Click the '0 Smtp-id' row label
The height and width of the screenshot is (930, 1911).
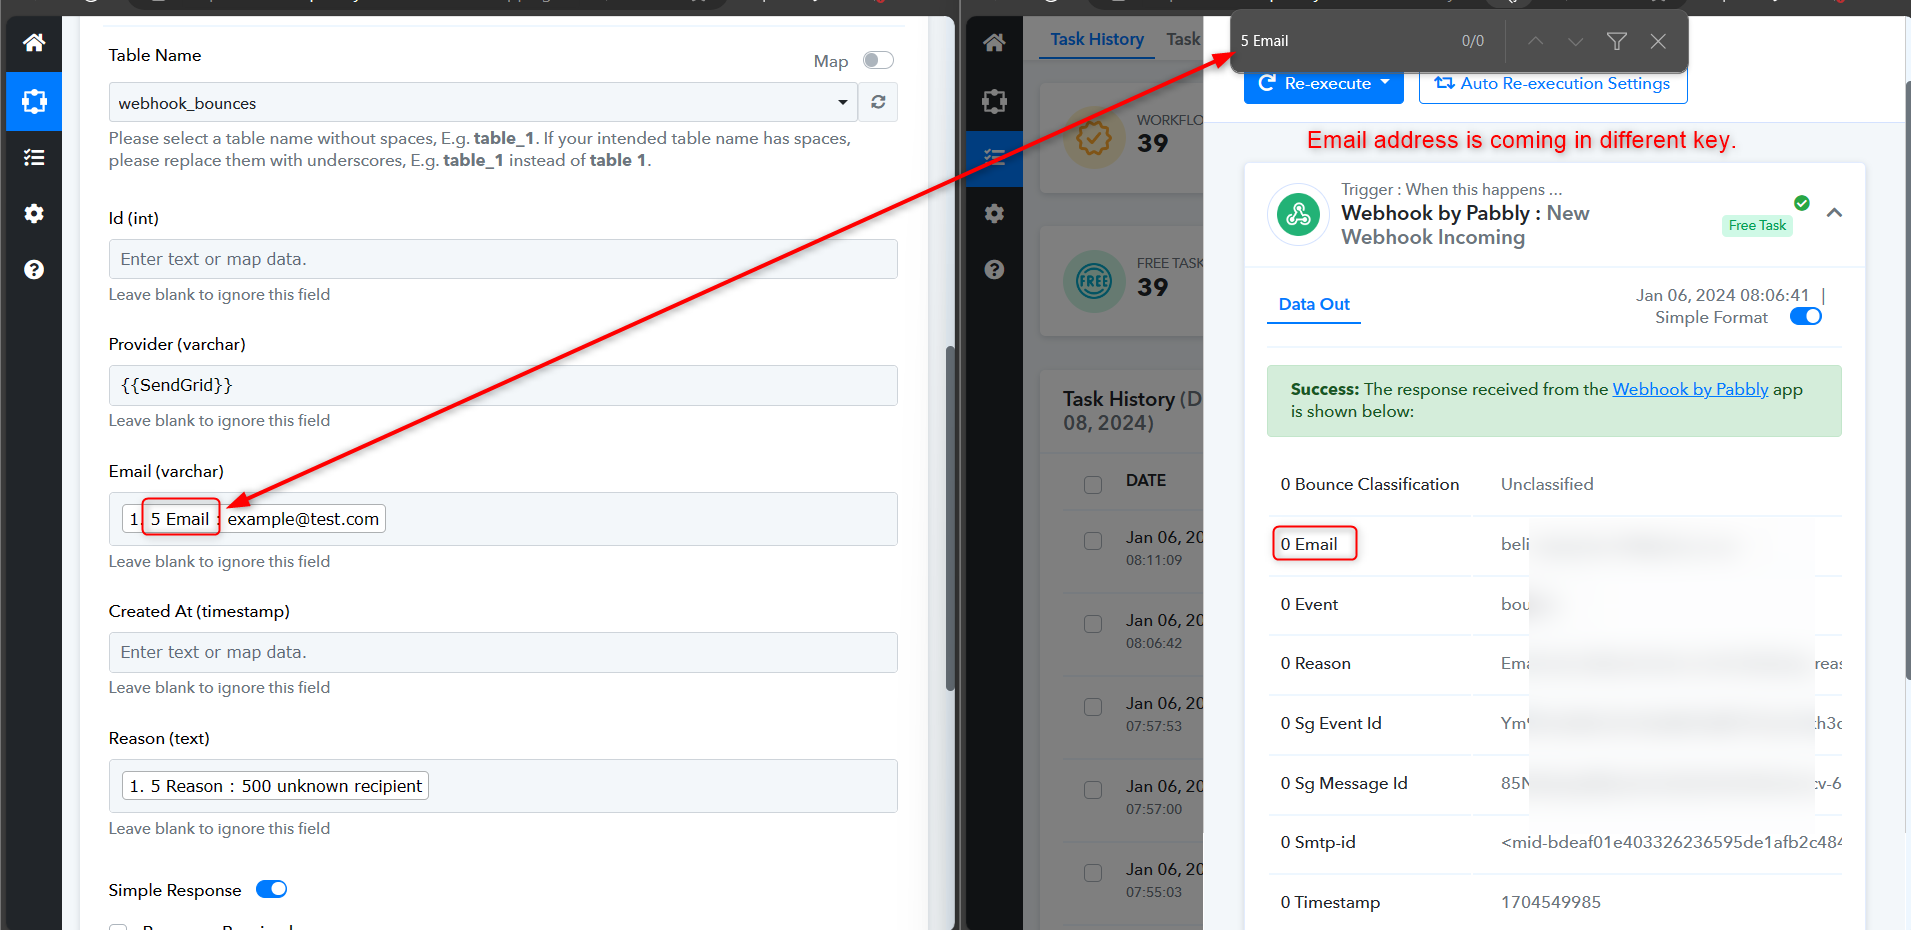1318,842
